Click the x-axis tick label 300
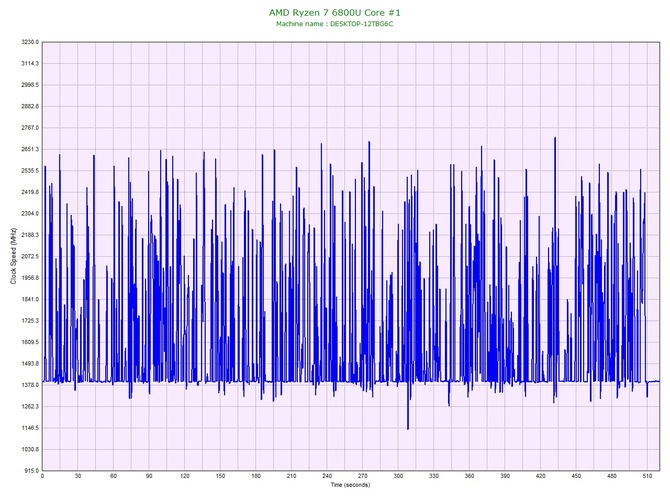The image size is (670, 502). pos(398,476)
